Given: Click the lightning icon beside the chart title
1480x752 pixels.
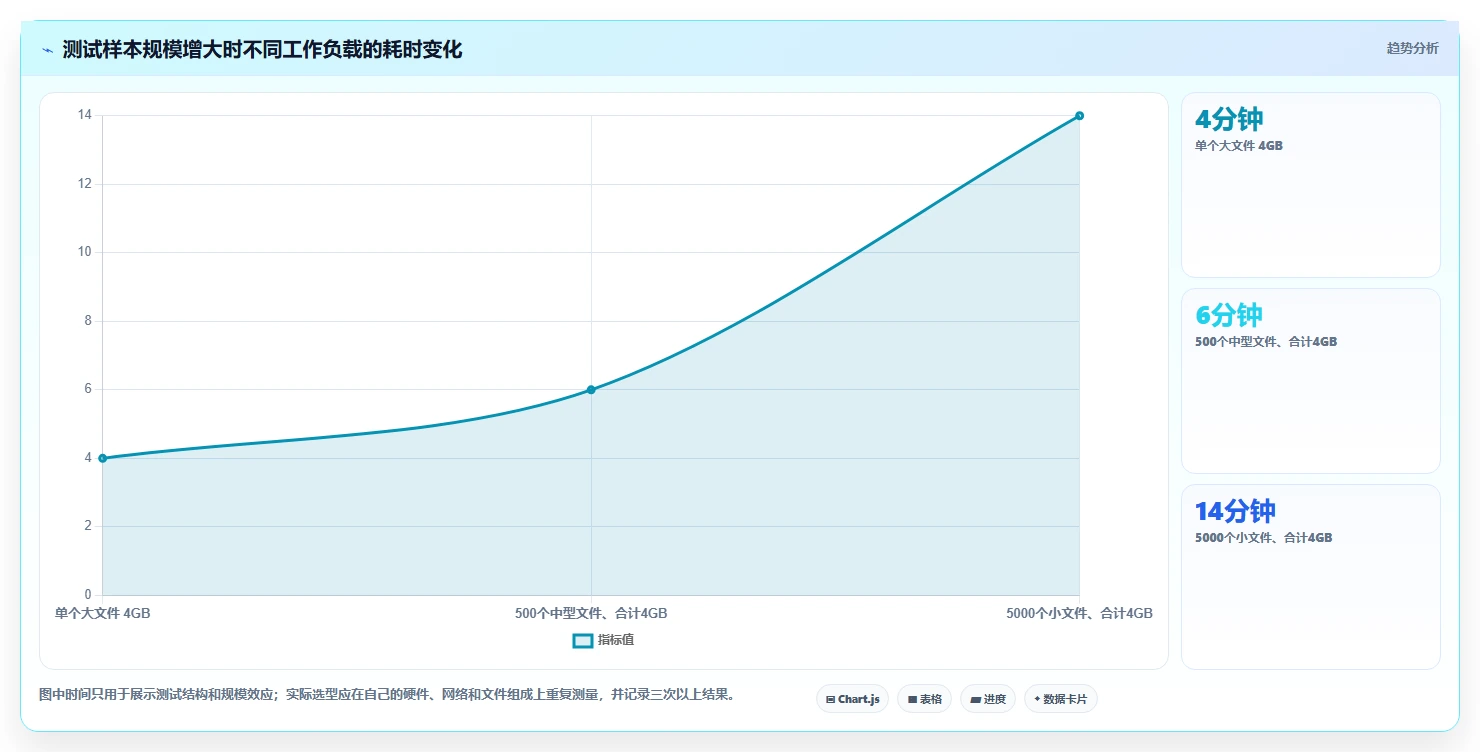Looking at the screenshot, I should 47,50.
